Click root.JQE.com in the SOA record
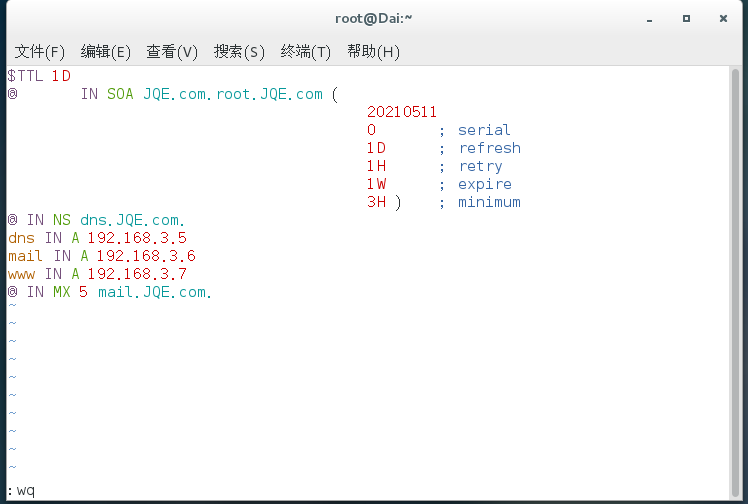The image size is (748, 504). pyautogui.click(x=269, y=94)
